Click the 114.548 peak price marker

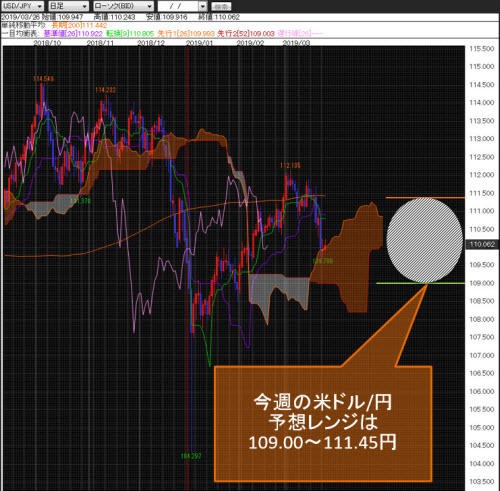[x=43, y=79]
